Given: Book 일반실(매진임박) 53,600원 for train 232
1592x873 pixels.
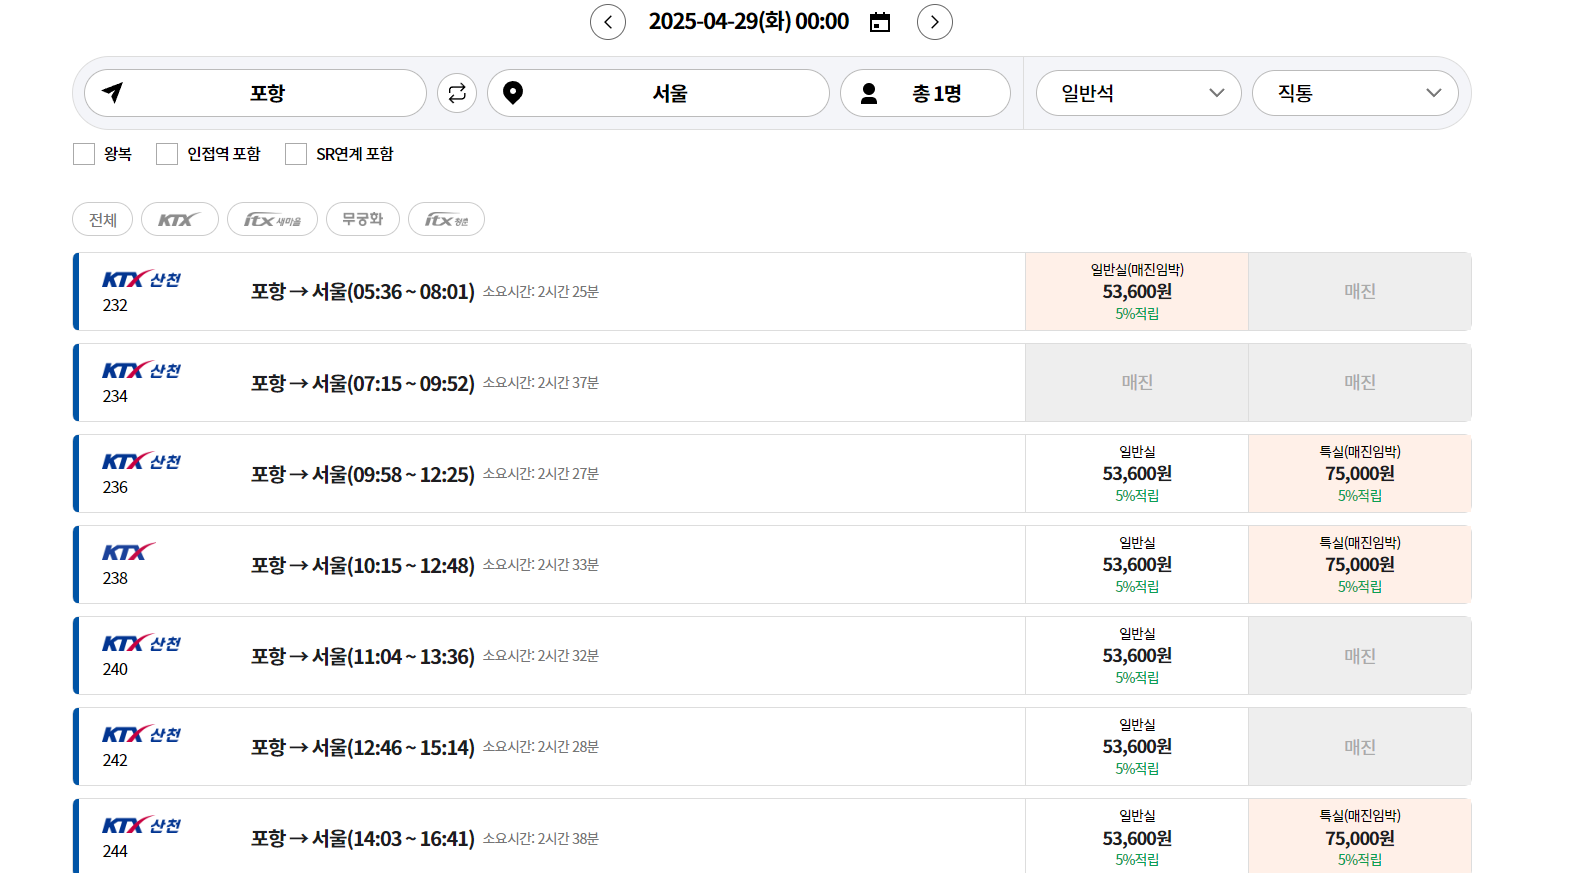Looking at the screenshot, I should [x=1137, y=291].
